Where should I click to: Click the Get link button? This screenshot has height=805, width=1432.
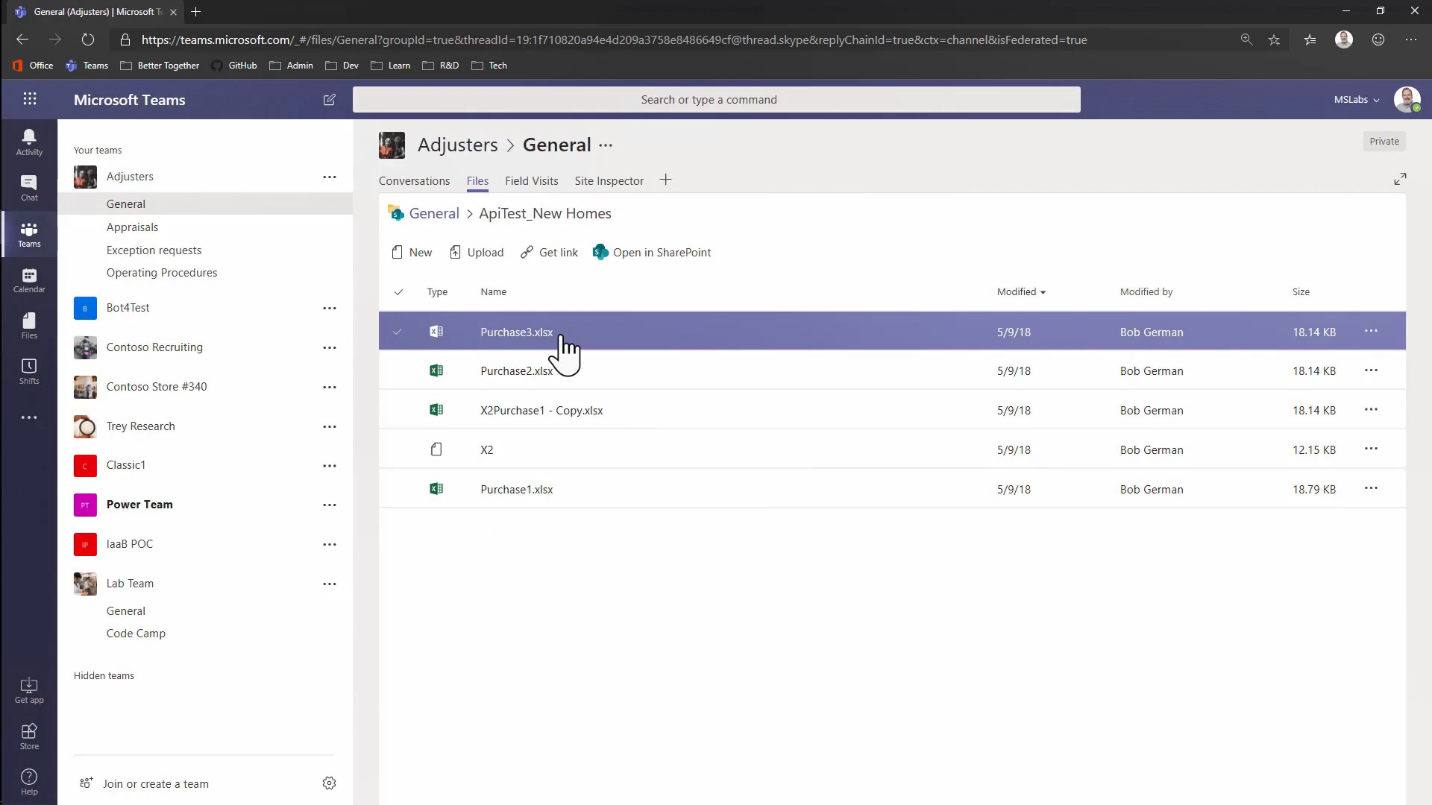tap(549, 252)
